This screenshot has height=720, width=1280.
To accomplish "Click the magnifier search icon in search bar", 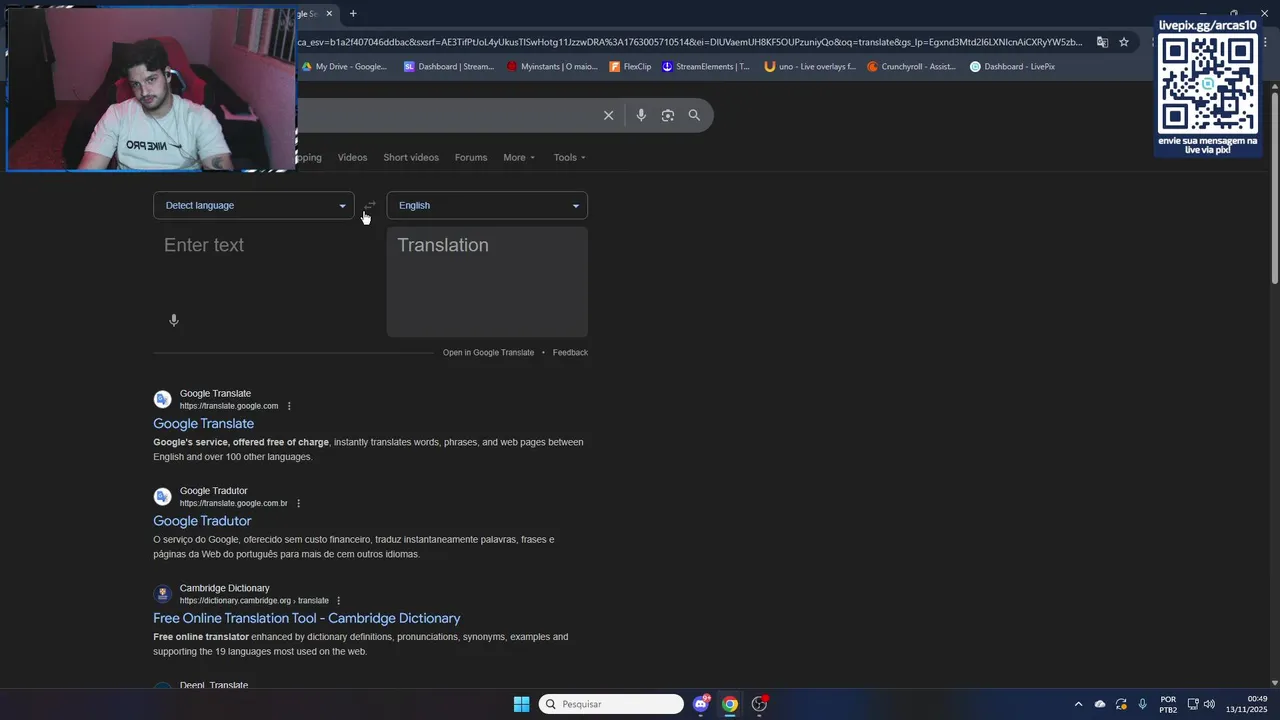I will (694, 115).
